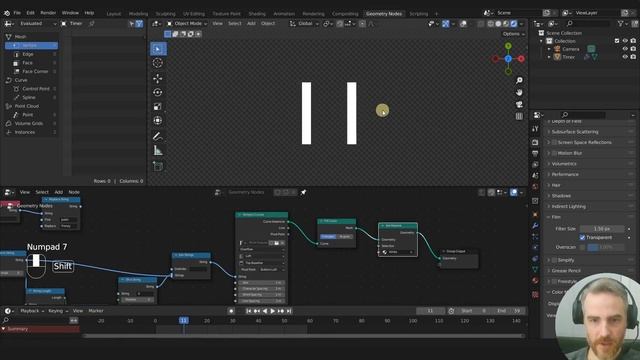Viewport: 640px width, 360px height.
Task: Toggle Transparent film checkbox
Action: (582, 238)
